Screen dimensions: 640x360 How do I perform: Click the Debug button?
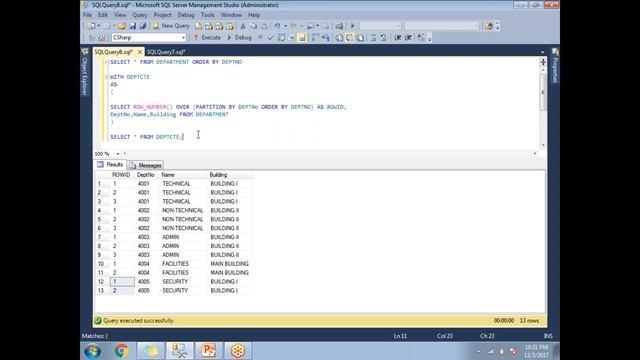click(239, 38)
